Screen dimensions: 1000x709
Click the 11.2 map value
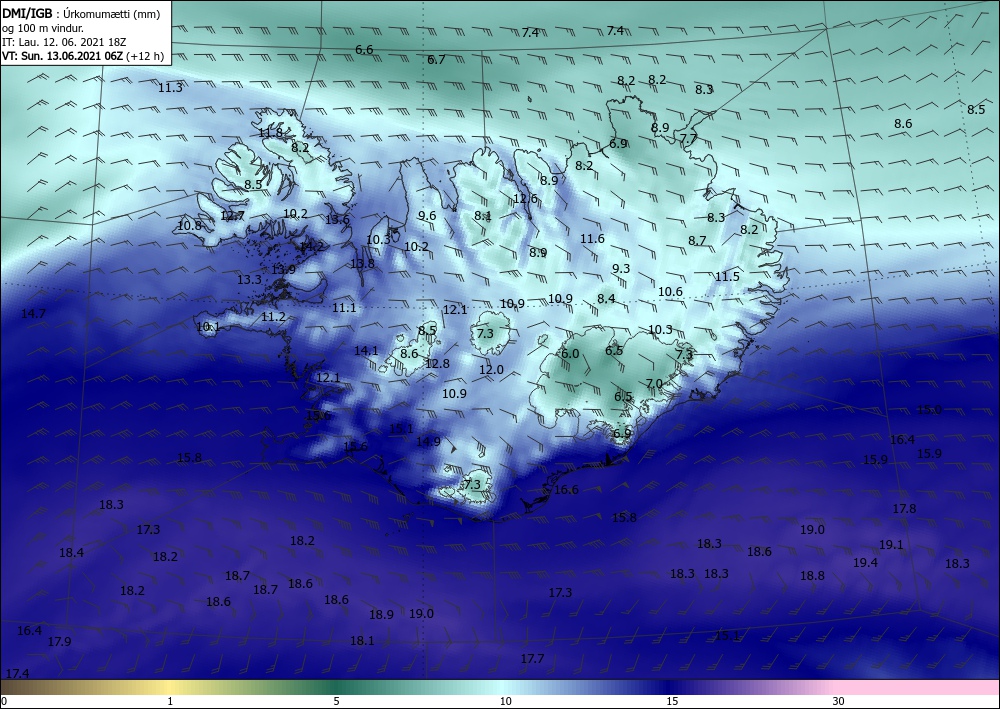click(x=274, y=317)
